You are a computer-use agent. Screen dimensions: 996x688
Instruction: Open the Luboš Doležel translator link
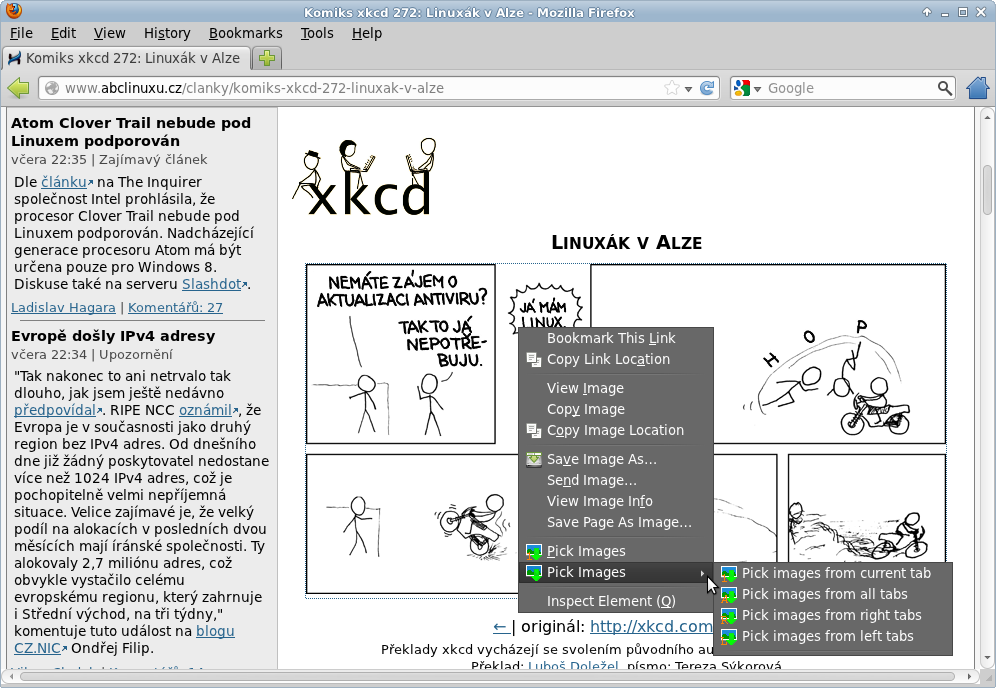pyautogui.click(x=573, y=666)
